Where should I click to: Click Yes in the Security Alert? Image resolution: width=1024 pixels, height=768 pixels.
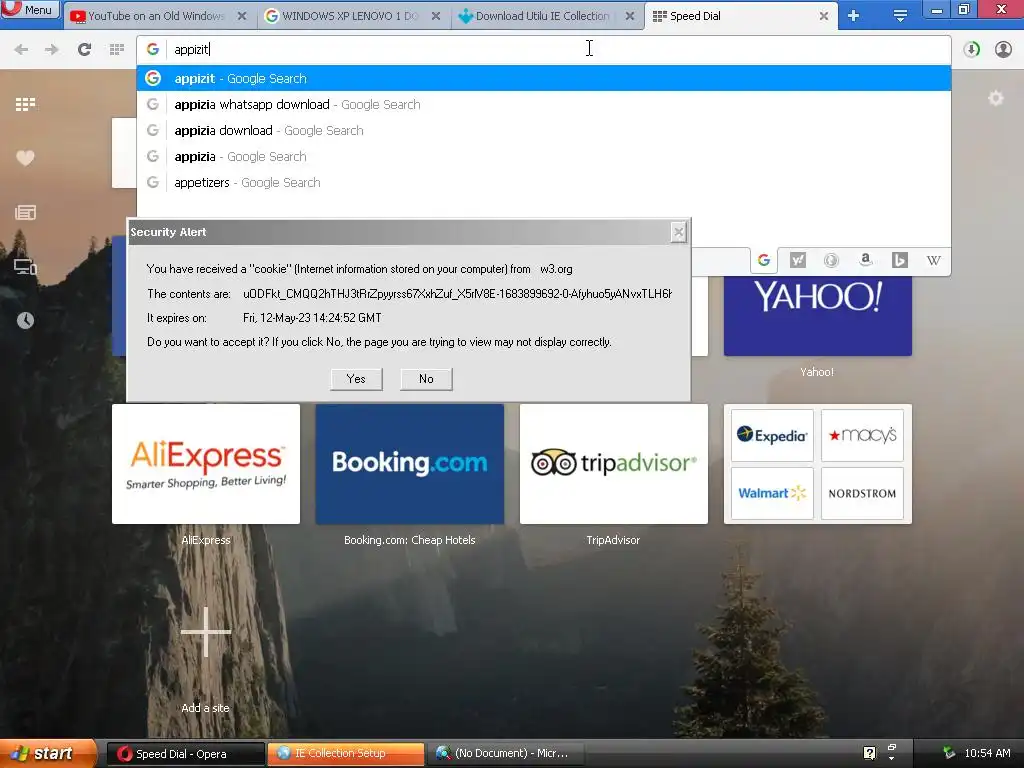point(356,379)
